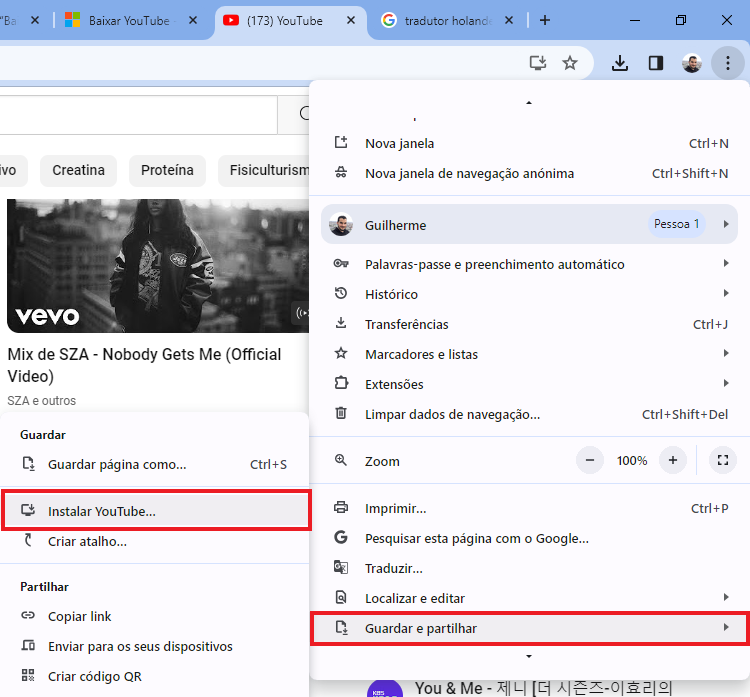The height and width of the screenshot is (697, 750).
Task: Select Copiar link option
Action: 154,617
